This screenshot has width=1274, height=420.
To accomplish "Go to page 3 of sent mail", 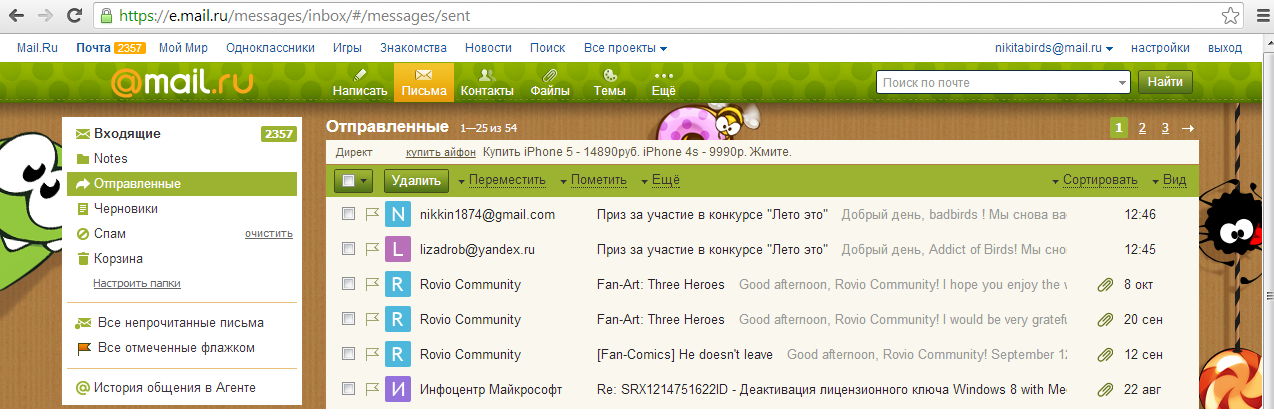I will (1165, 128).
